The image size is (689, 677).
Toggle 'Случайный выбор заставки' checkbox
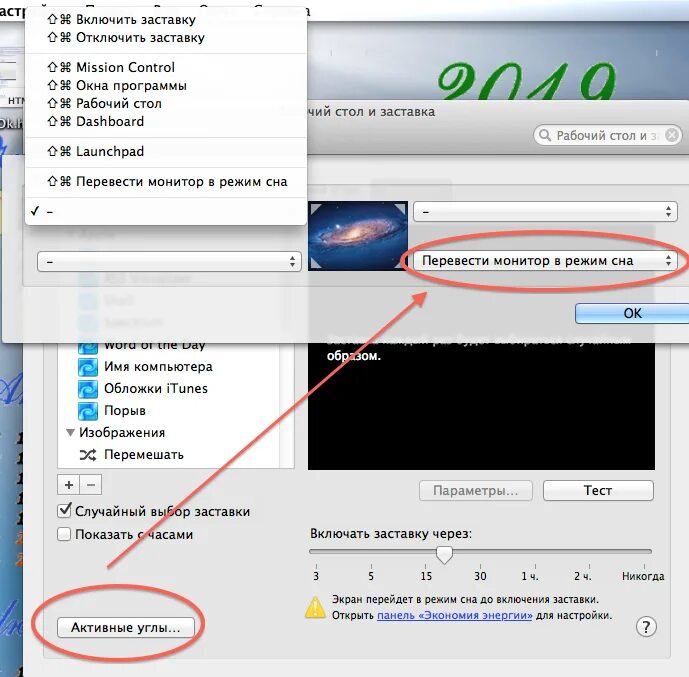coord(64,510)
